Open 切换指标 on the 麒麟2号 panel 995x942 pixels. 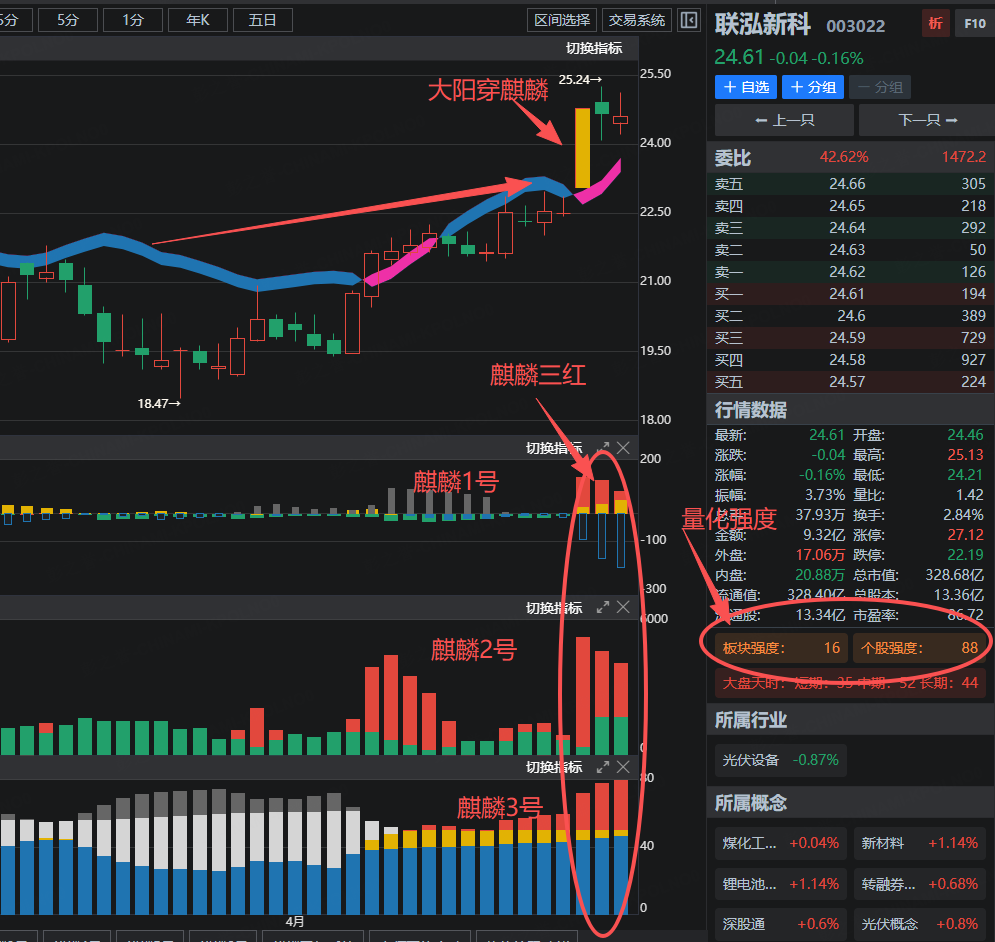(553, 608)
